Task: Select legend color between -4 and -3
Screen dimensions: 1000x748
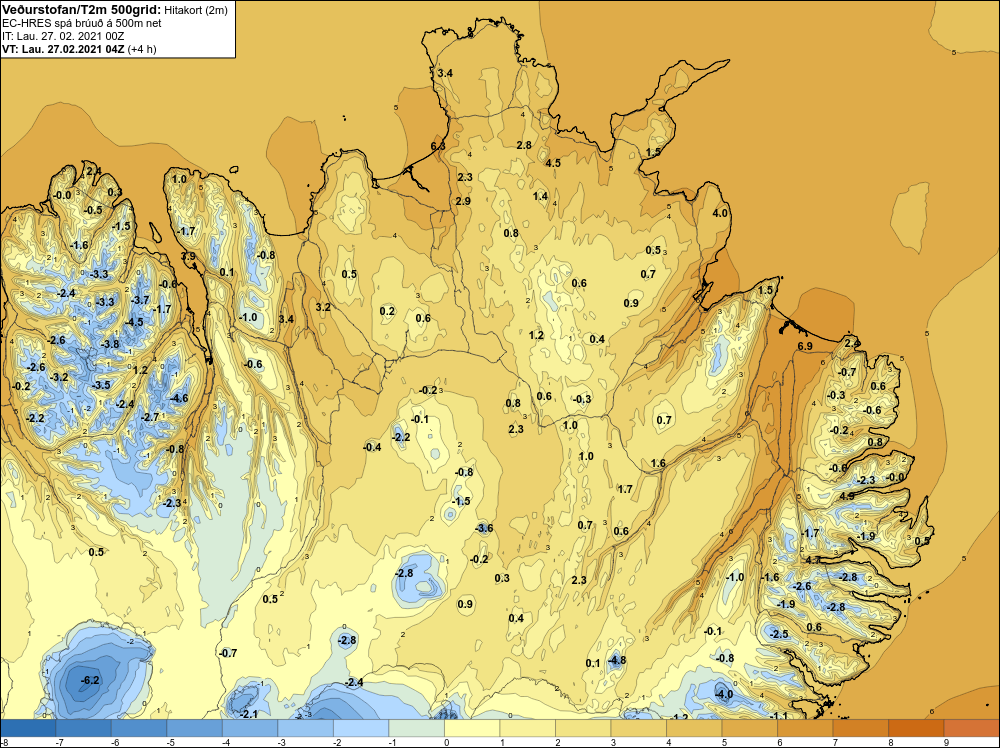Action: (250, 728)
